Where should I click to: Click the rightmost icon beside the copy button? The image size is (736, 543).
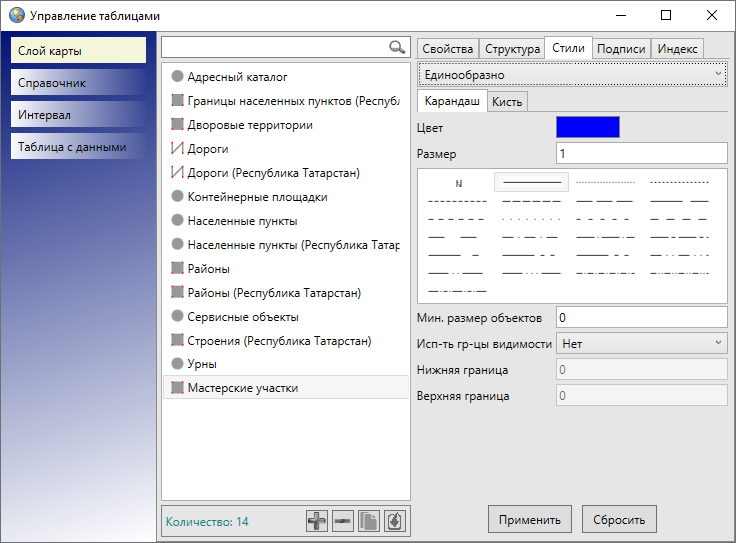395,521
